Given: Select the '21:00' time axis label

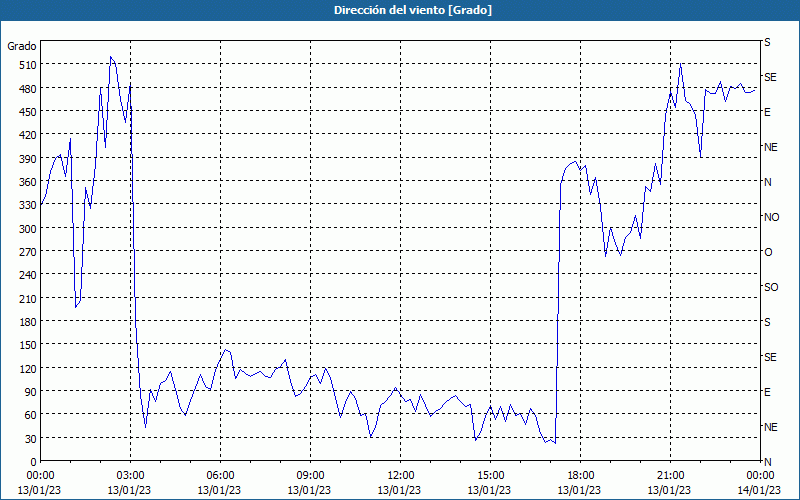Looking at the screenshot, I should [670, 476].
